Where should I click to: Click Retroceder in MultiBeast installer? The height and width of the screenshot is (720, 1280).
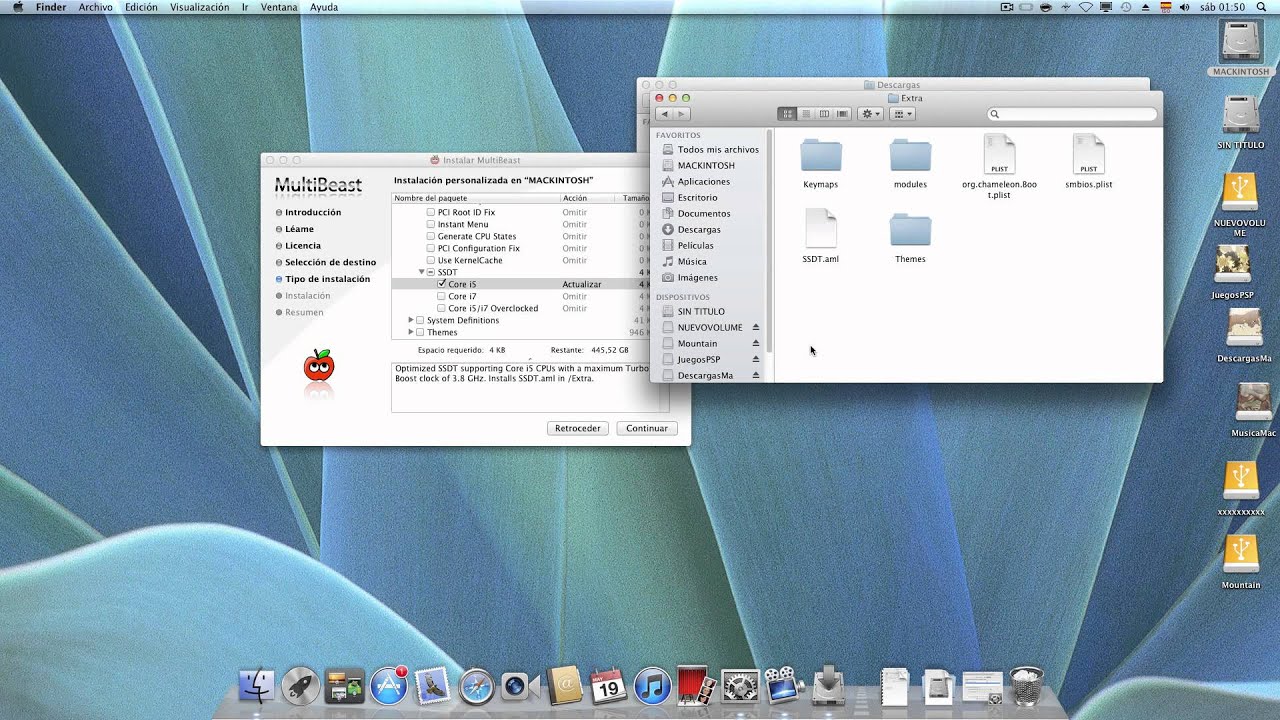point(578,428)
